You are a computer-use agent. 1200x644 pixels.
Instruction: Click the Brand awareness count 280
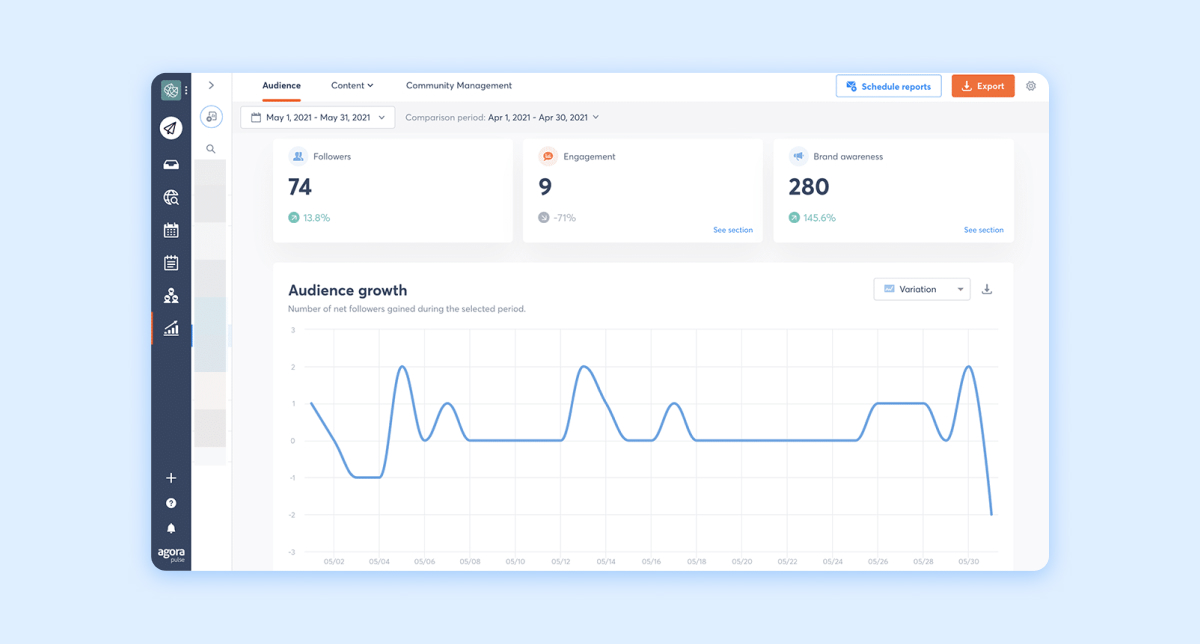click(809, 187)
